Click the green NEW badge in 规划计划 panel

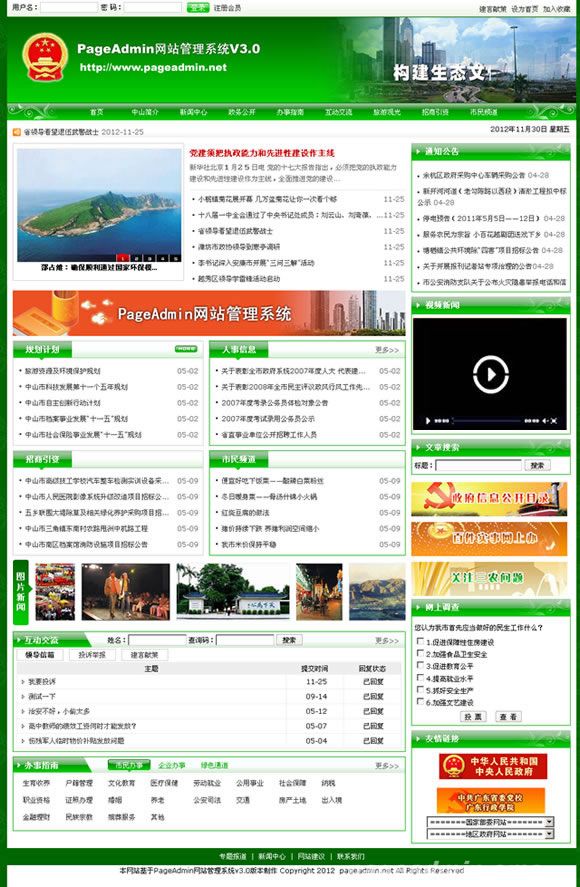click(x=186, y=349)
